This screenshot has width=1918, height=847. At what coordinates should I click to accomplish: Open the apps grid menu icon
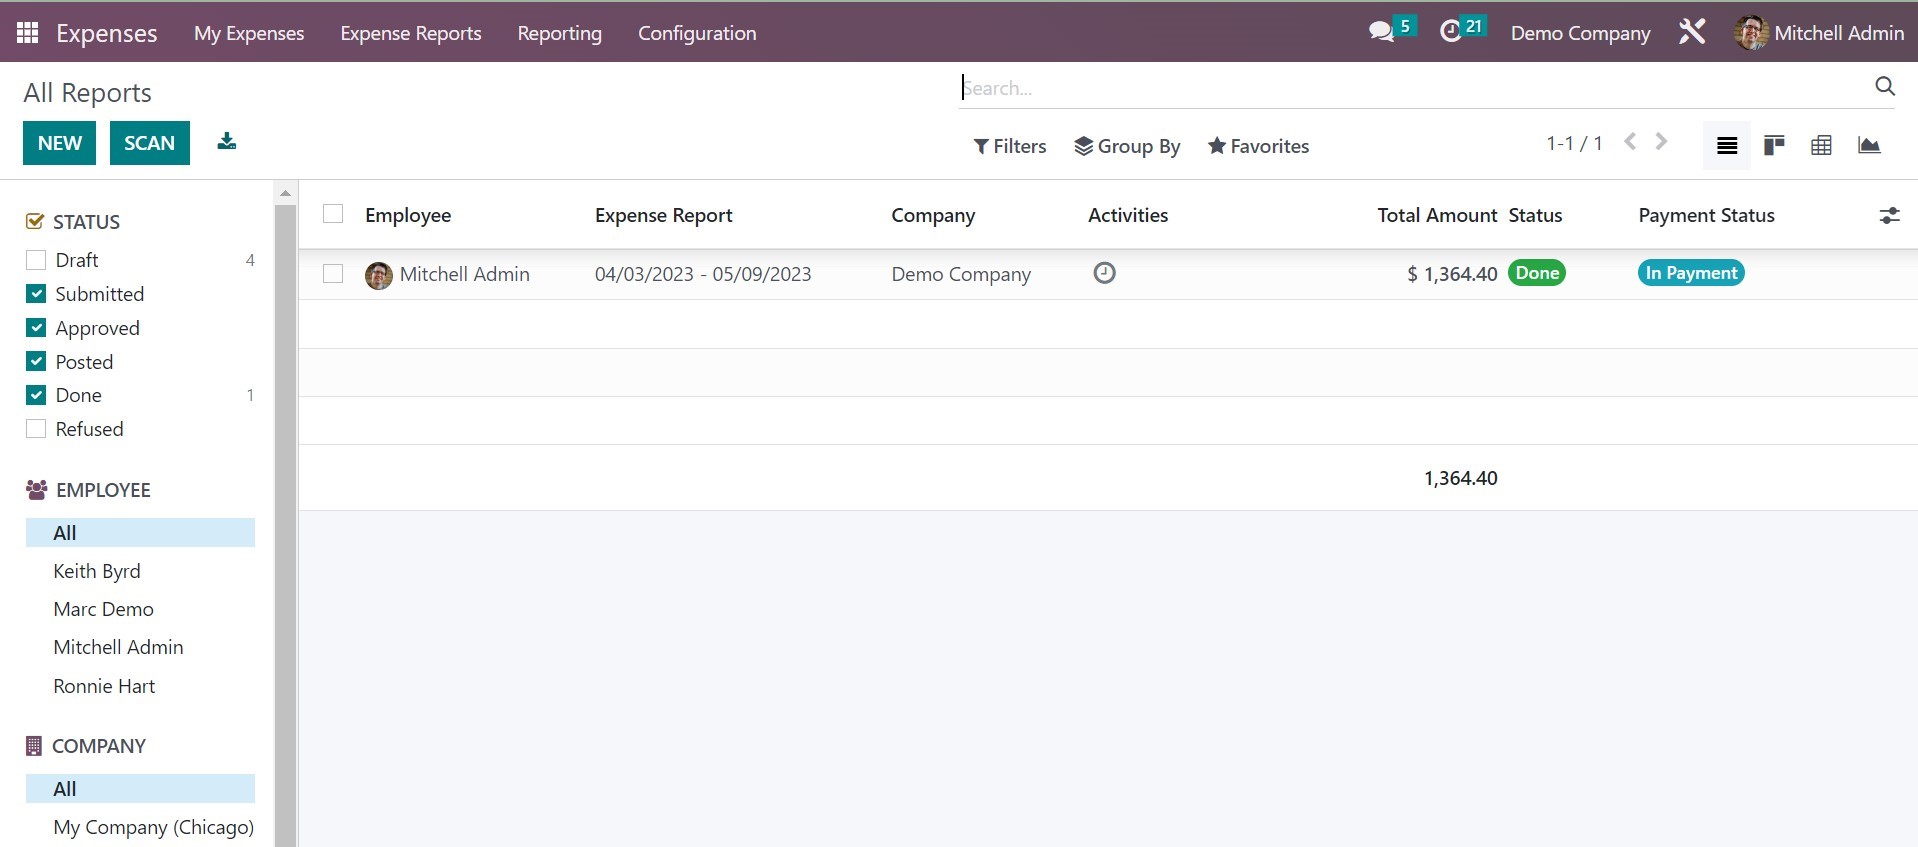(x=27, y=33)
